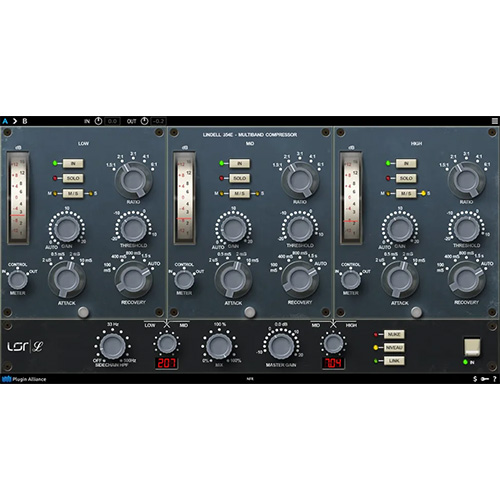Image resolution: width=500 pixels, height=500 pixels.
Task: Click the LOW band RECOVERY knob
Action: [133, 279]
